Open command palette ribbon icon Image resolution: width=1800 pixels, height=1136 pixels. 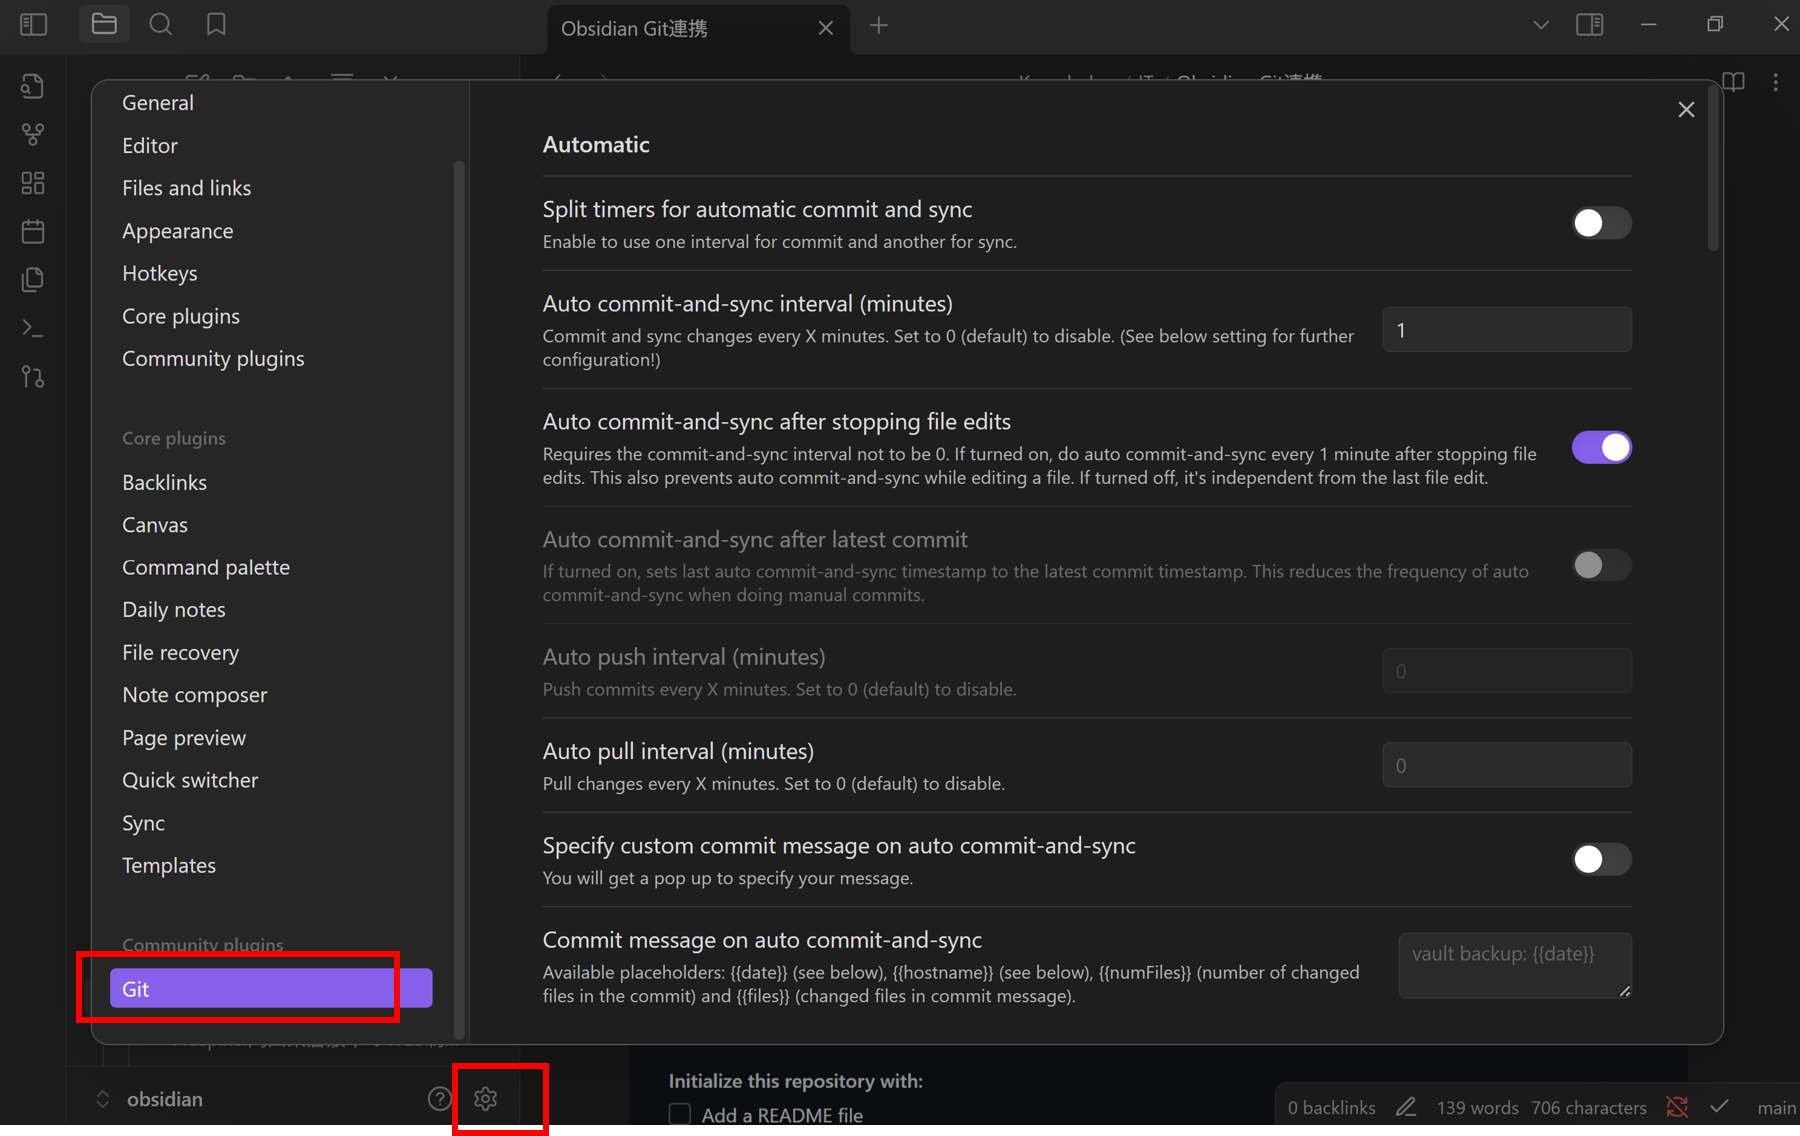point(33,328)
